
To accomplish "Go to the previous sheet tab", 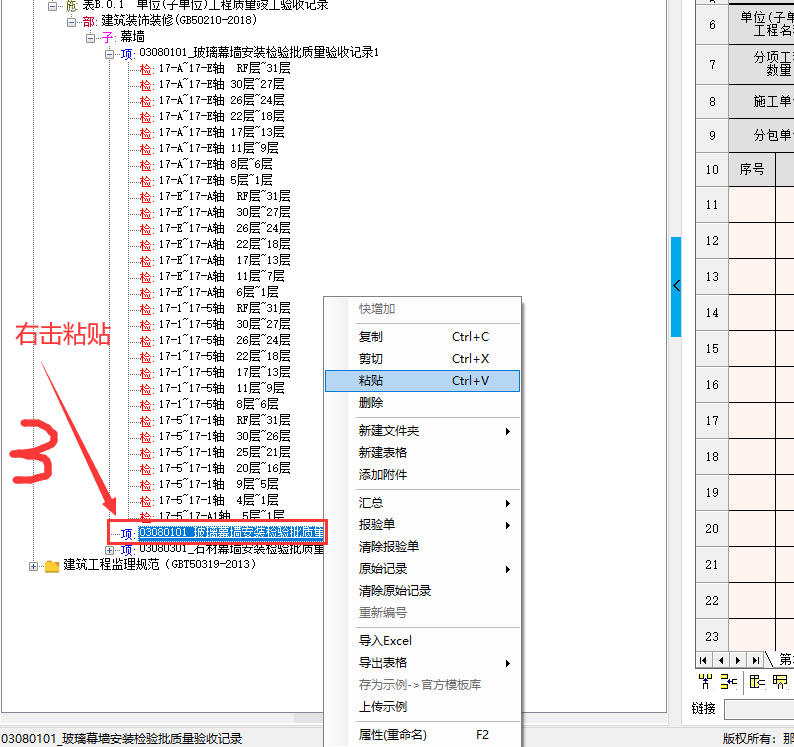I will [x=722, y=660].
